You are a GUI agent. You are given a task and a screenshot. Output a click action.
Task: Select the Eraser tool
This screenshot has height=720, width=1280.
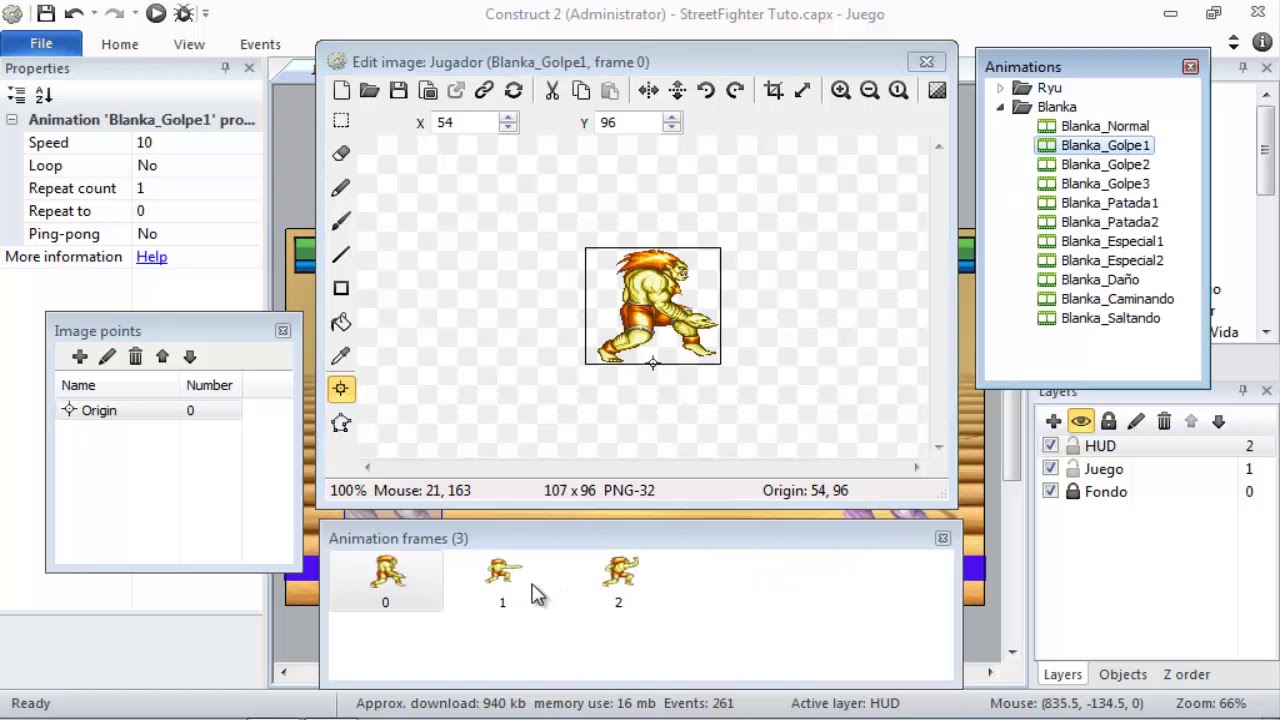point(341,154)
